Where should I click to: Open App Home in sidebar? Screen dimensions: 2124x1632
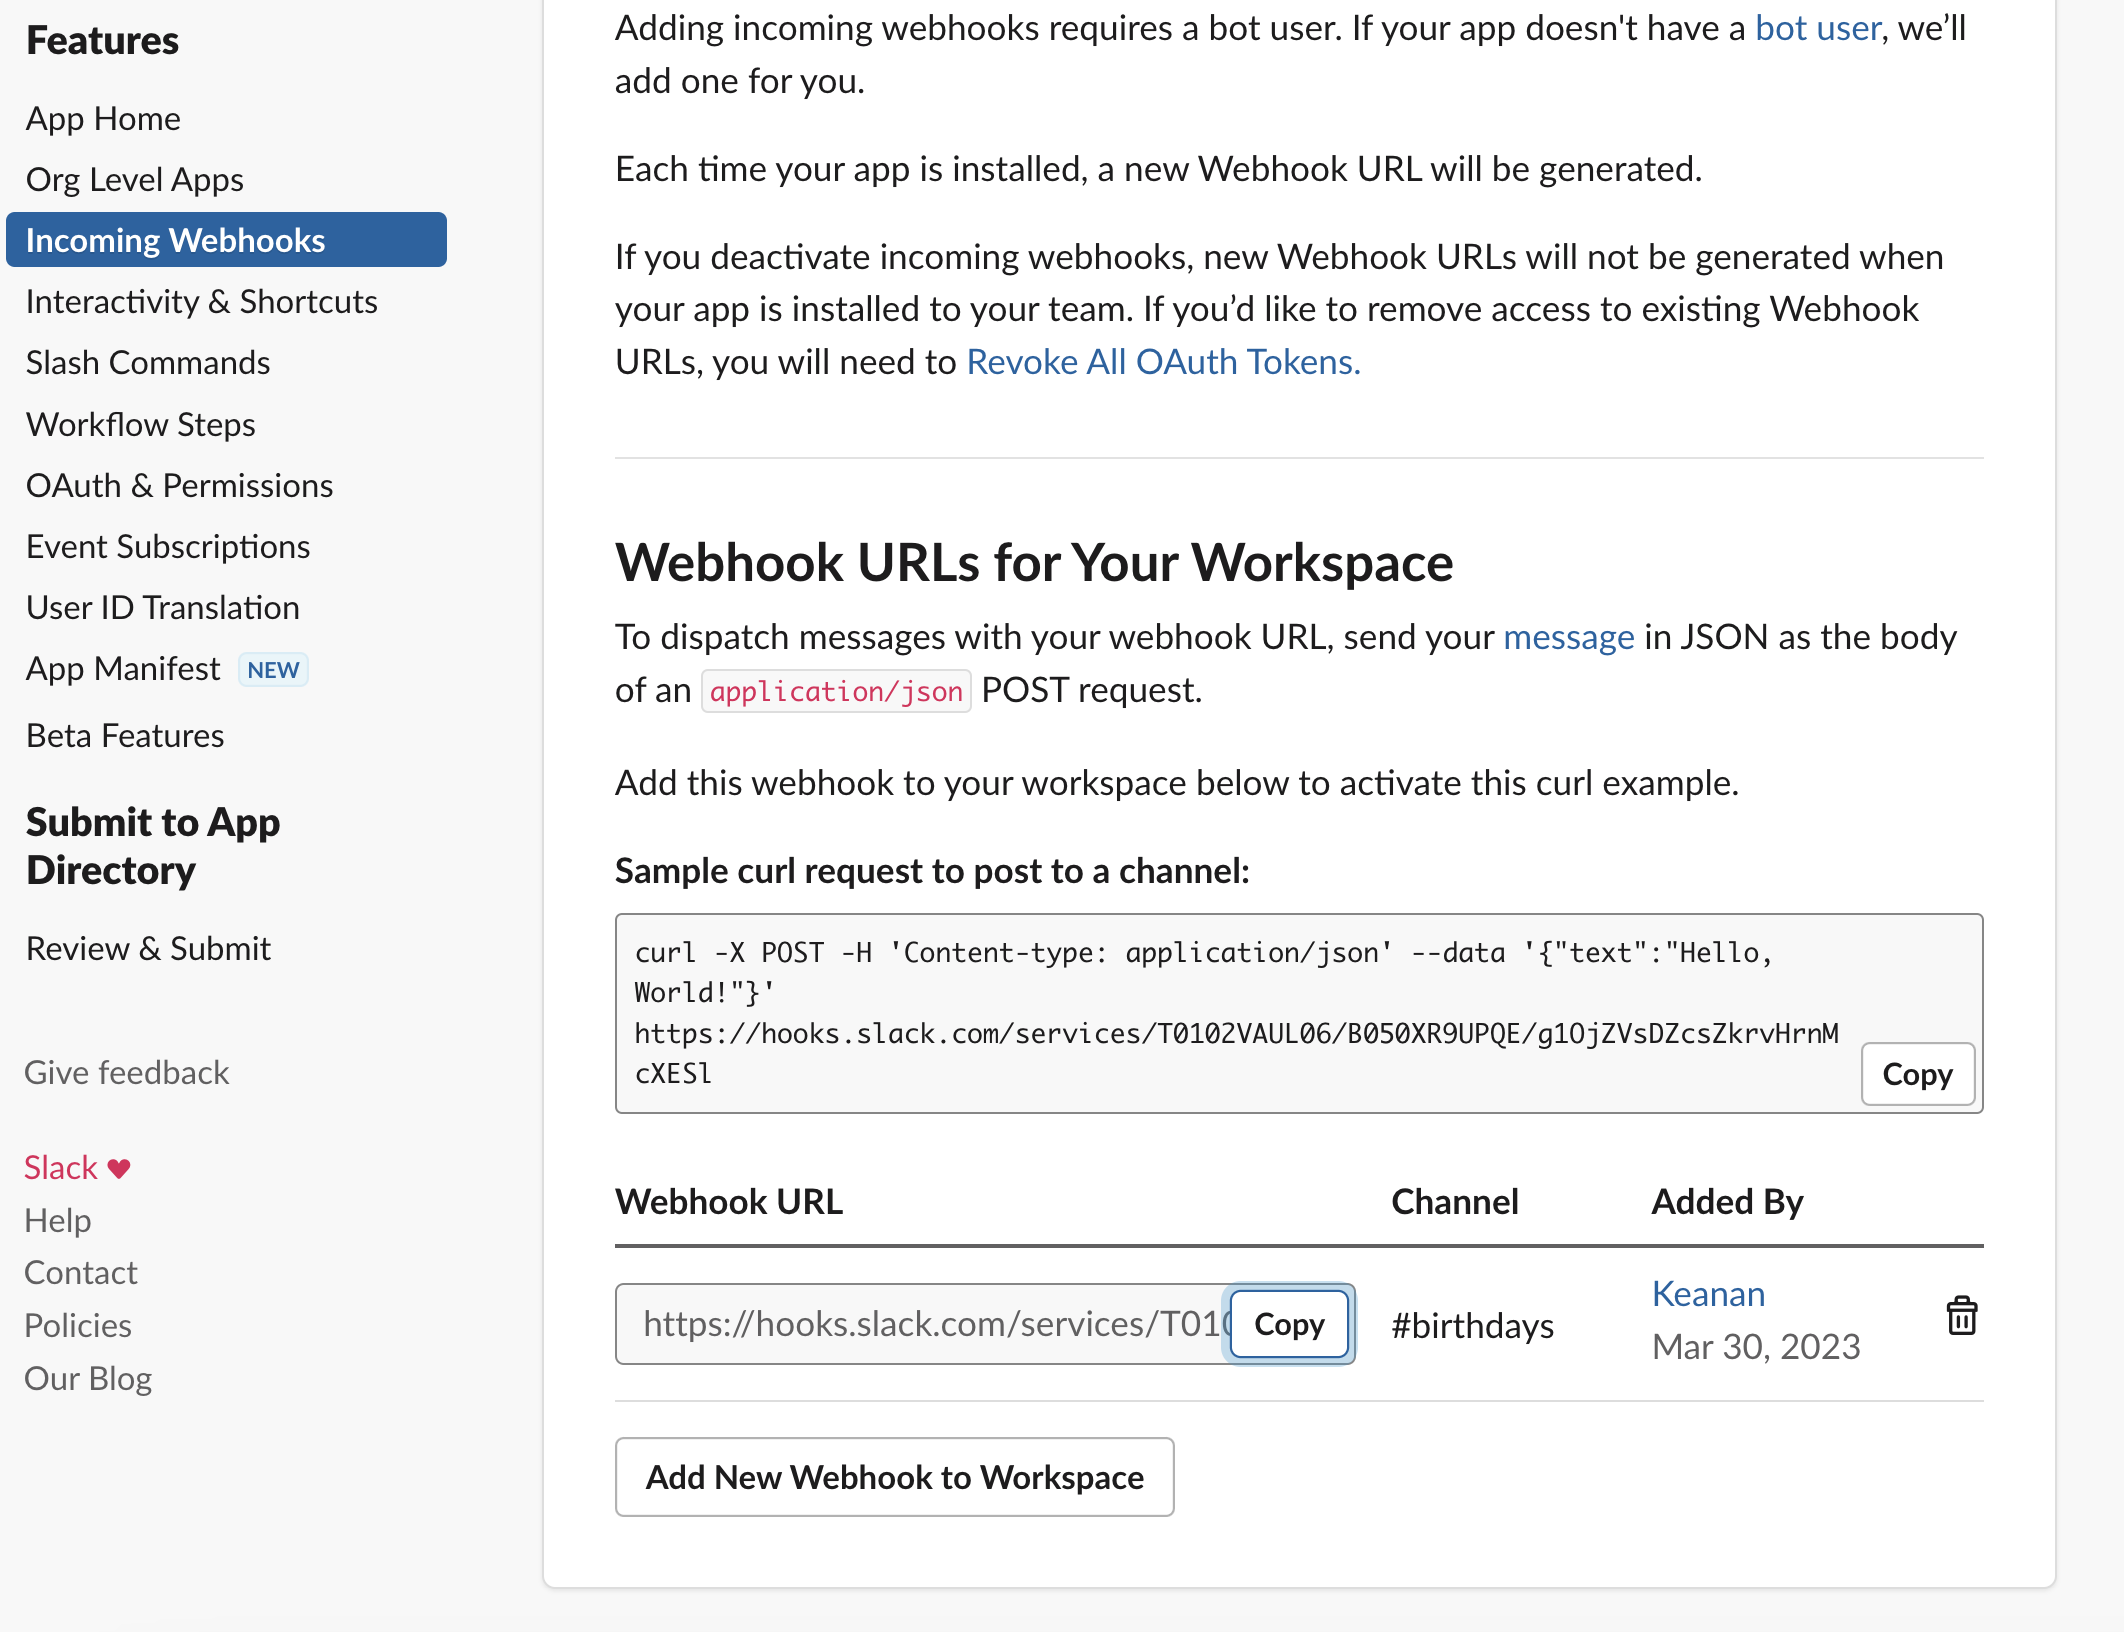[x=103, y=119]
